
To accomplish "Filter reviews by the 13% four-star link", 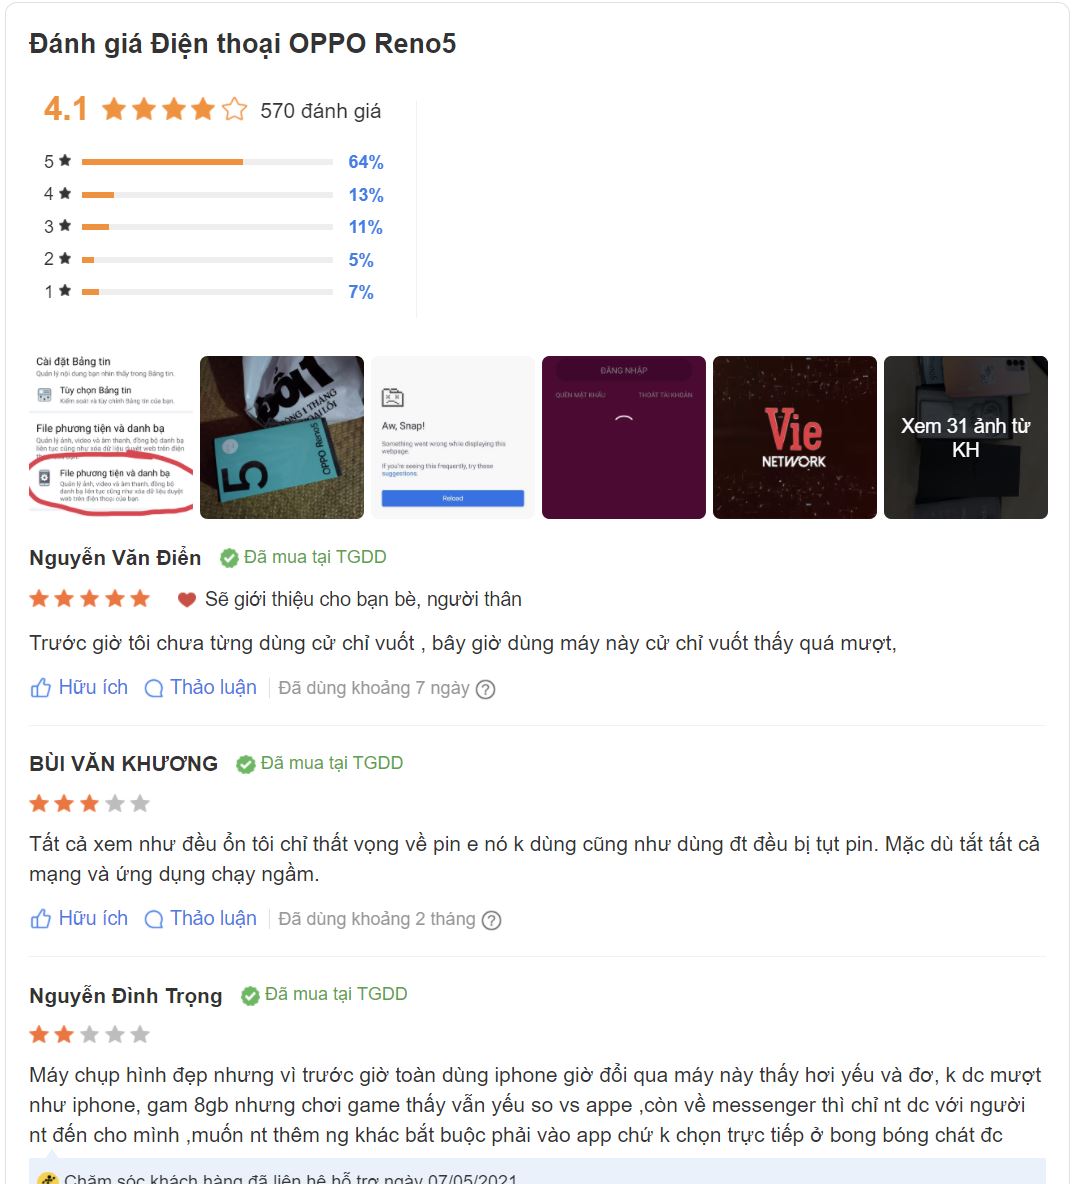I will click(365, 195).
